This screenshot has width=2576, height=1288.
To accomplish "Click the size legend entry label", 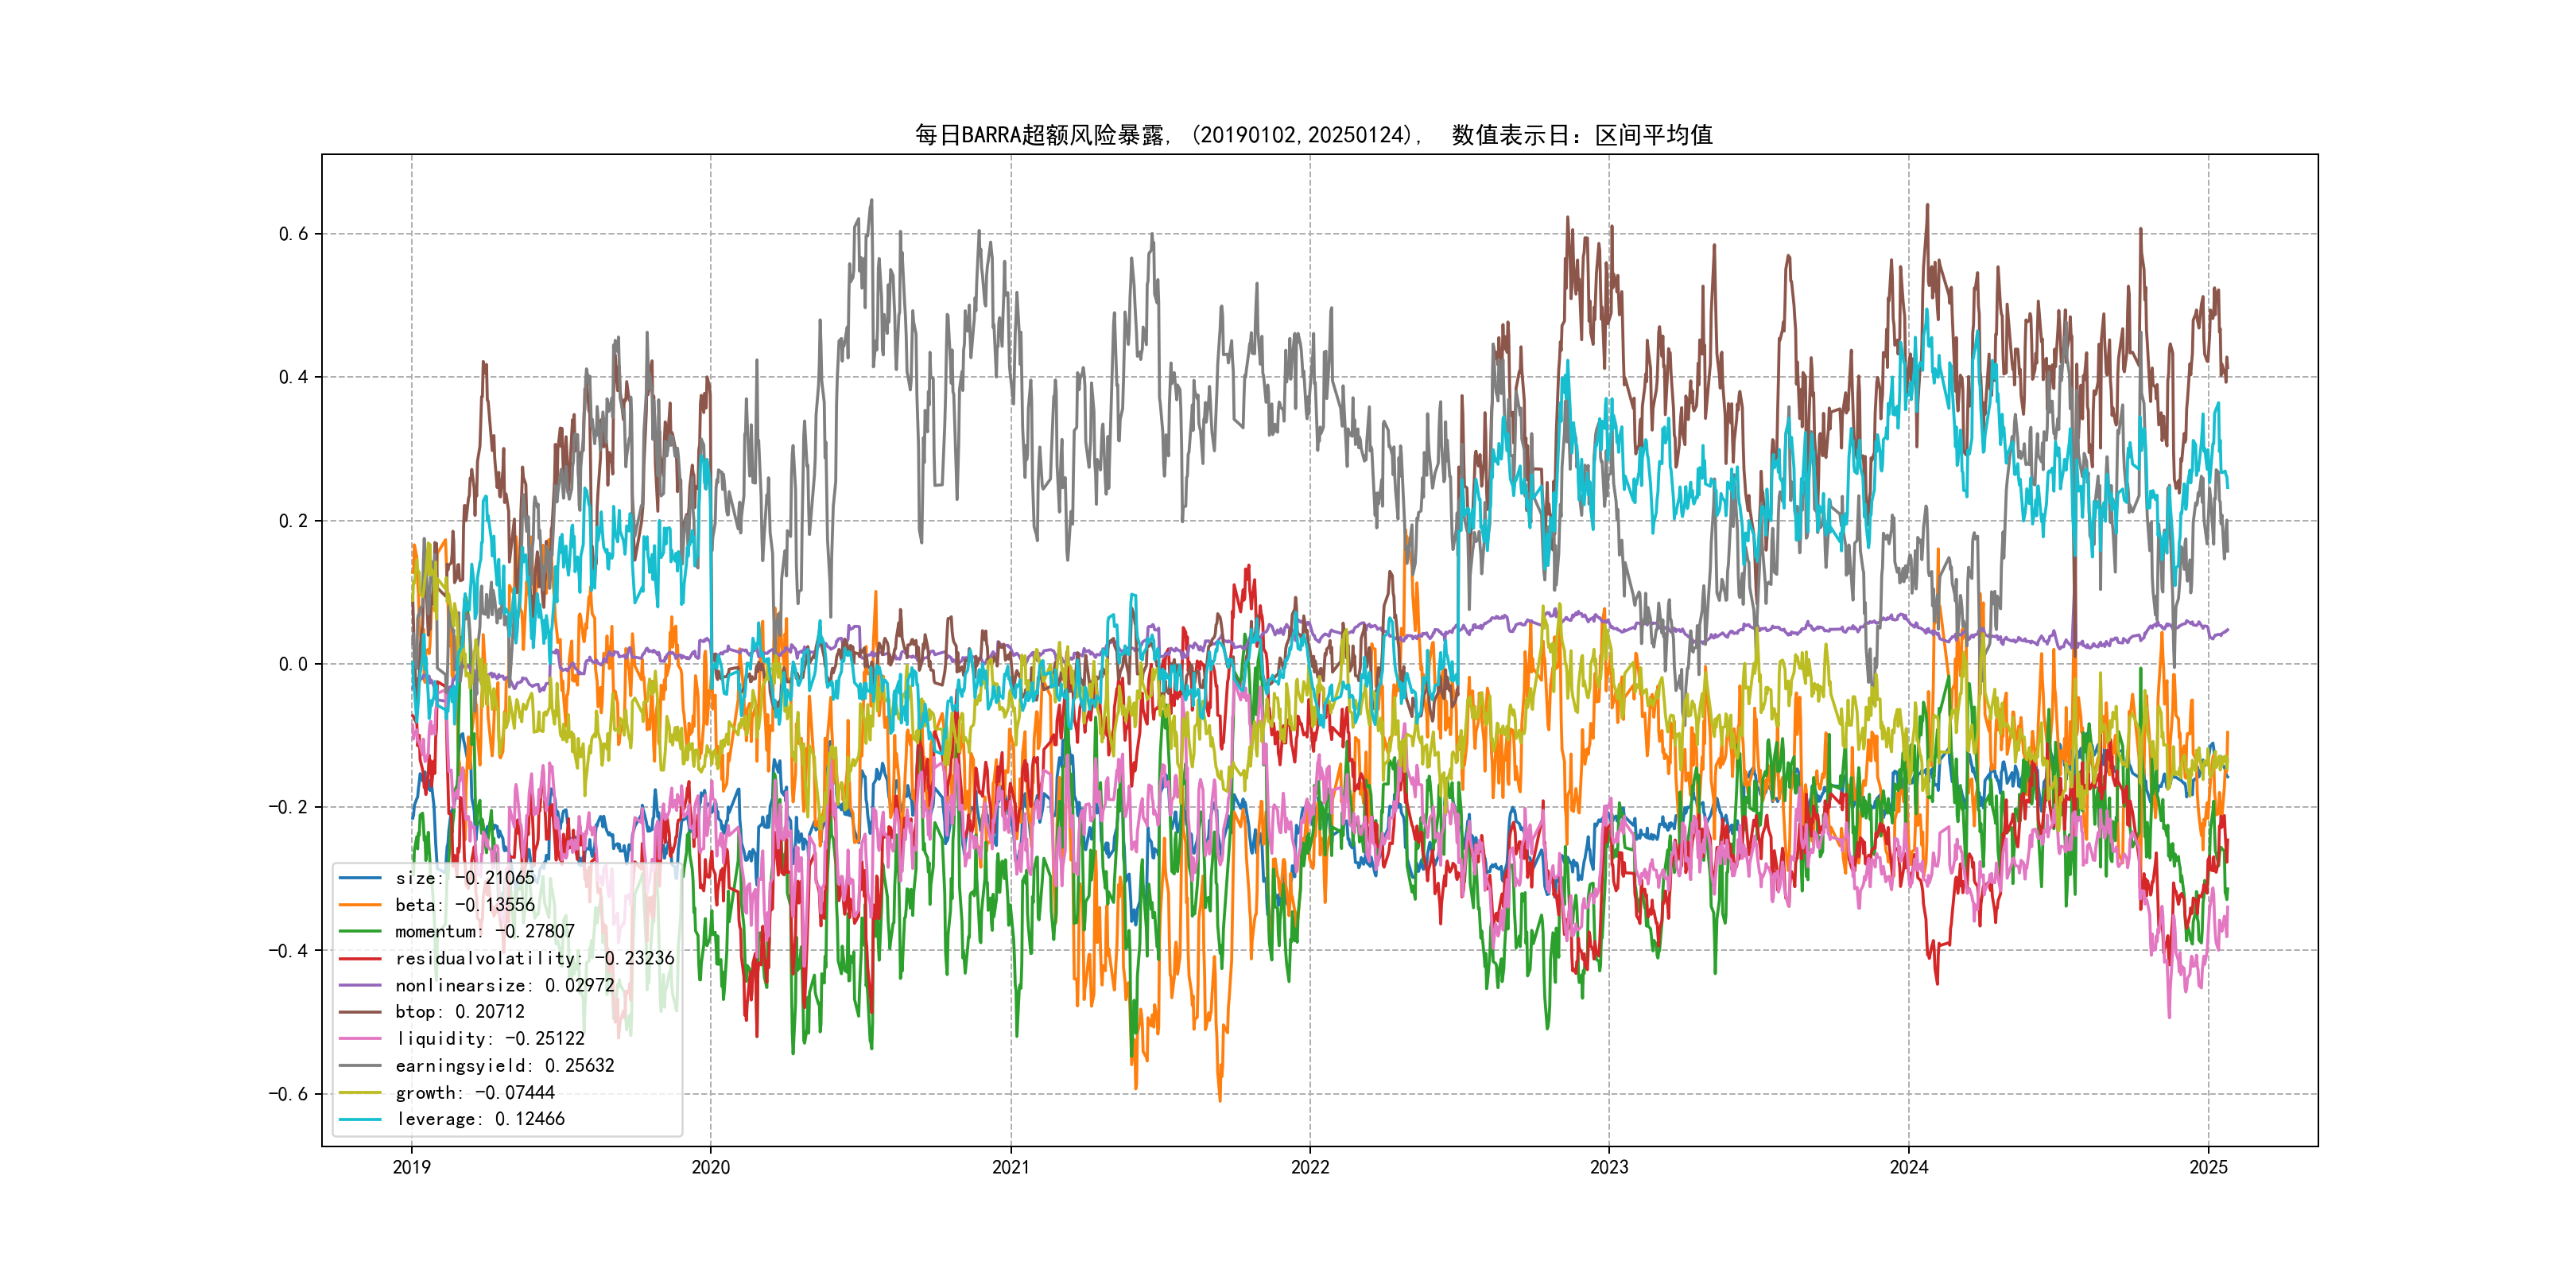I will pos(464,878).
